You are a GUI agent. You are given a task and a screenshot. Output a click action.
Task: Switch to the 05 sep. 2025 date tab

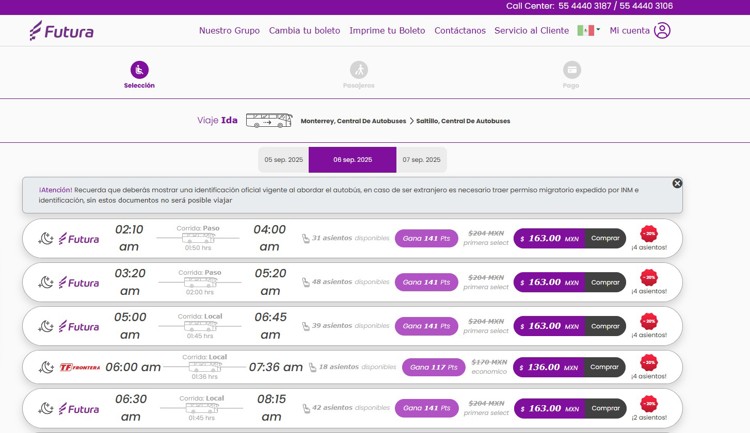pyautogui.click(x=284, y=160)
